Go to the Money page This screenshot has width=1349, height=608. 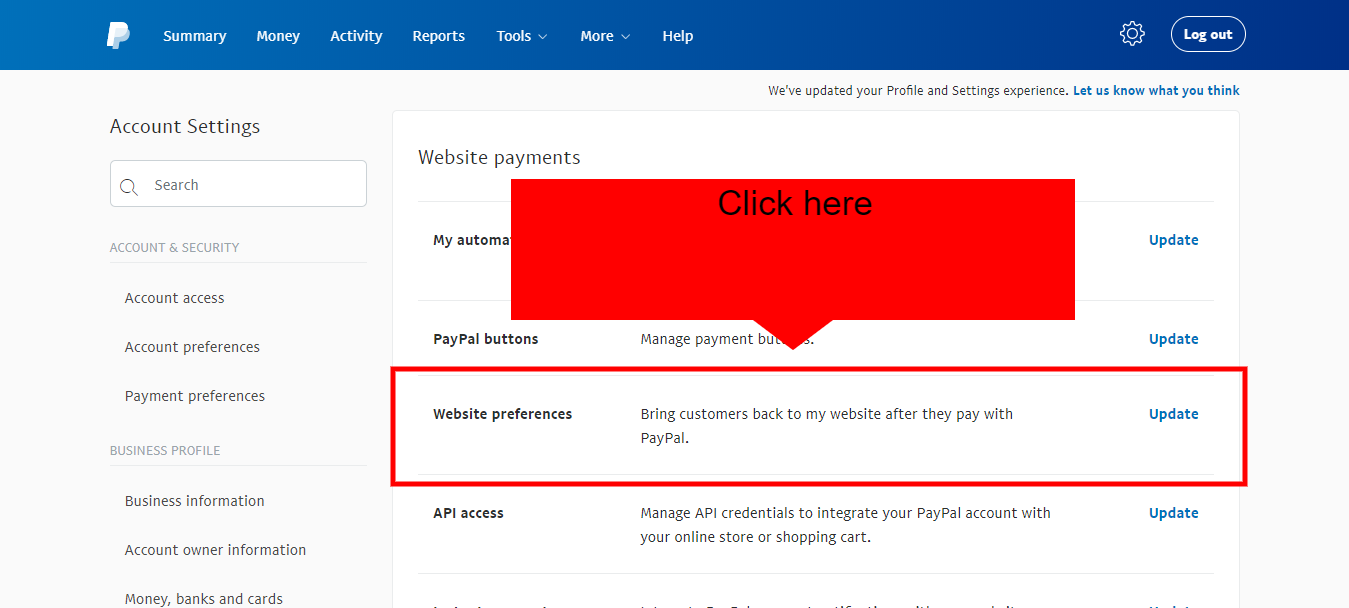click(278, 36)
